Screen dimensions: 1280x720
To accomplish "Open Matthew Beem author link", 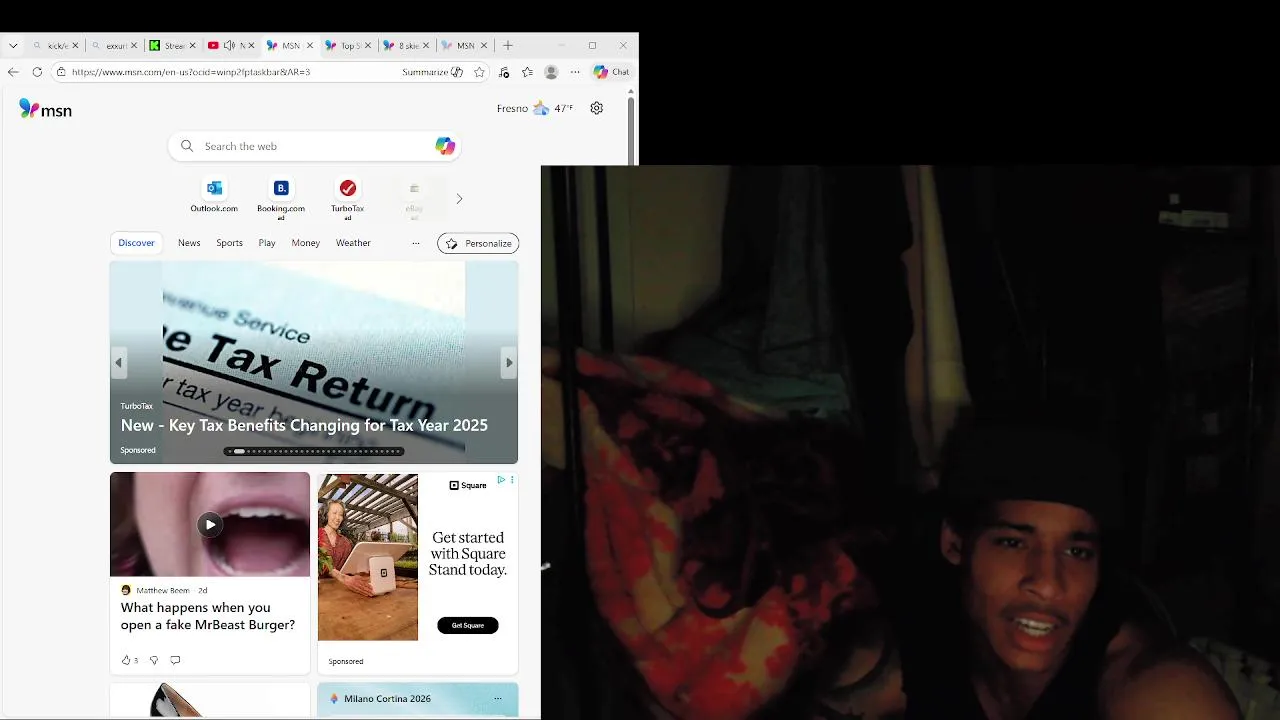I will click(x=163, y=590).
